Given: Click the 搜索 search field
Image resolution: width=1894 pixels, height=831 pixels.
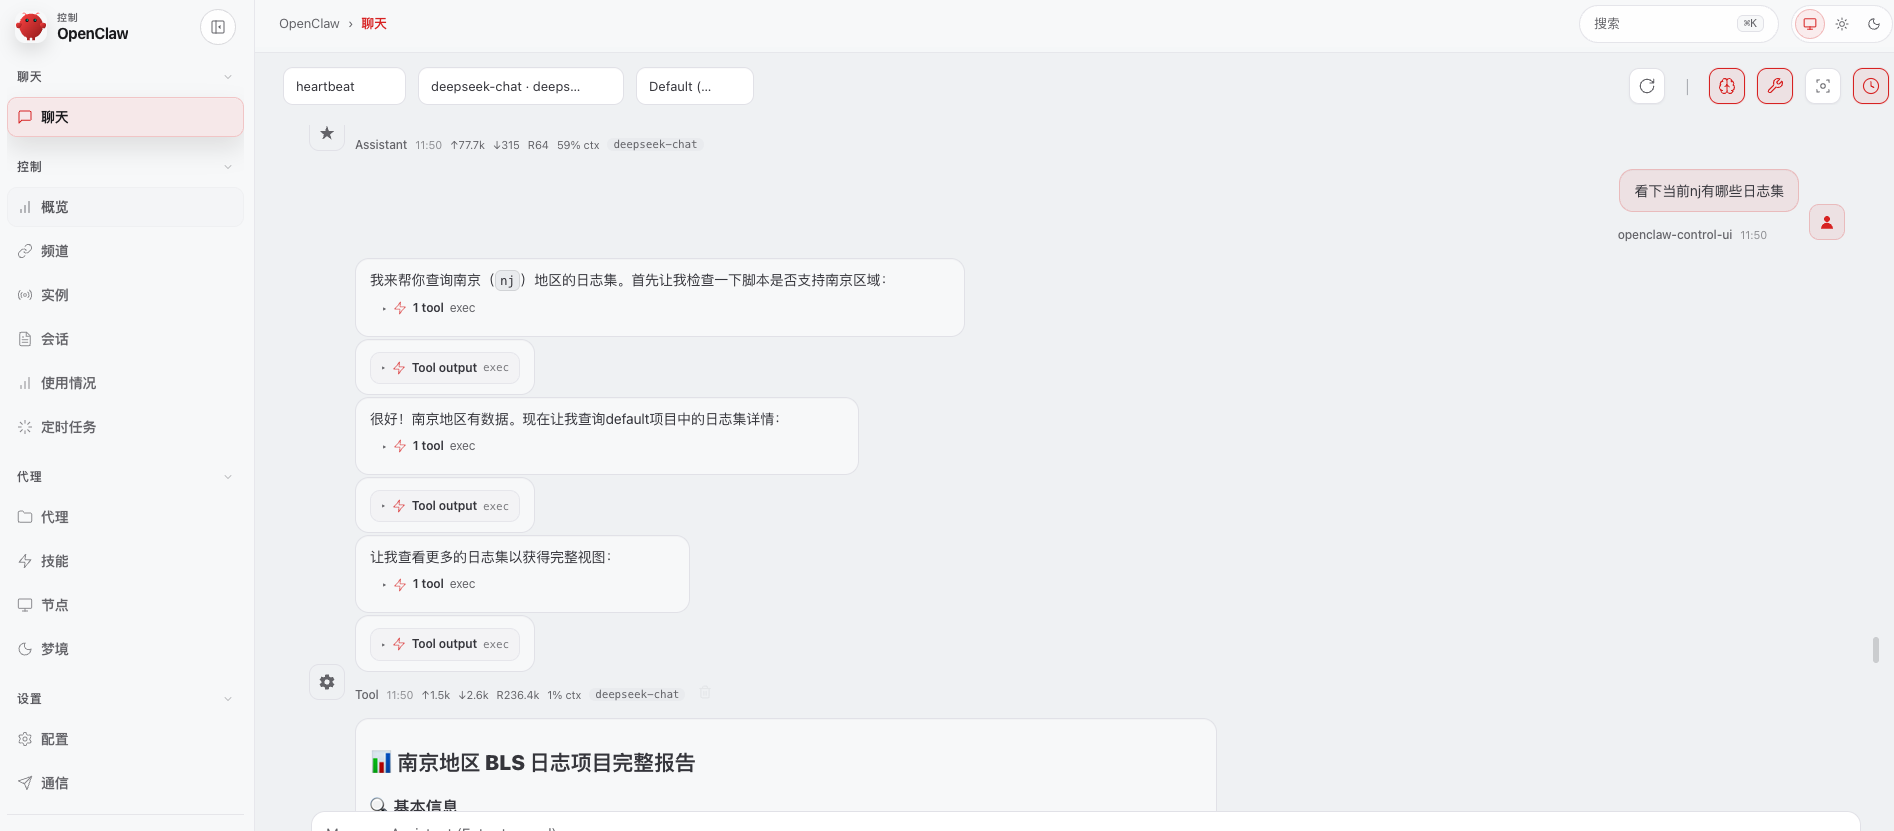Looking at the screenshot, I should pyautogui.click(x=1660, y=24).
